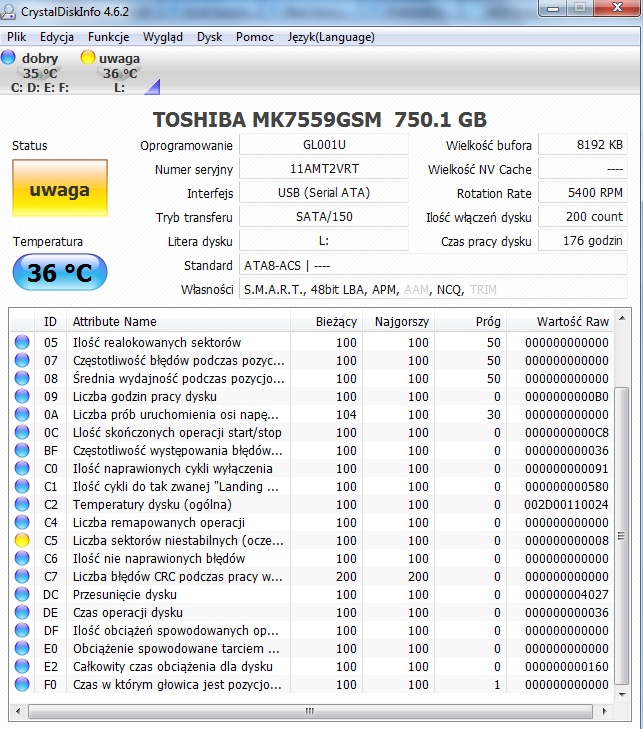Click the blue status icon for ID 05
This screenshot has width=643, height=729.
[x=22, y=342]
